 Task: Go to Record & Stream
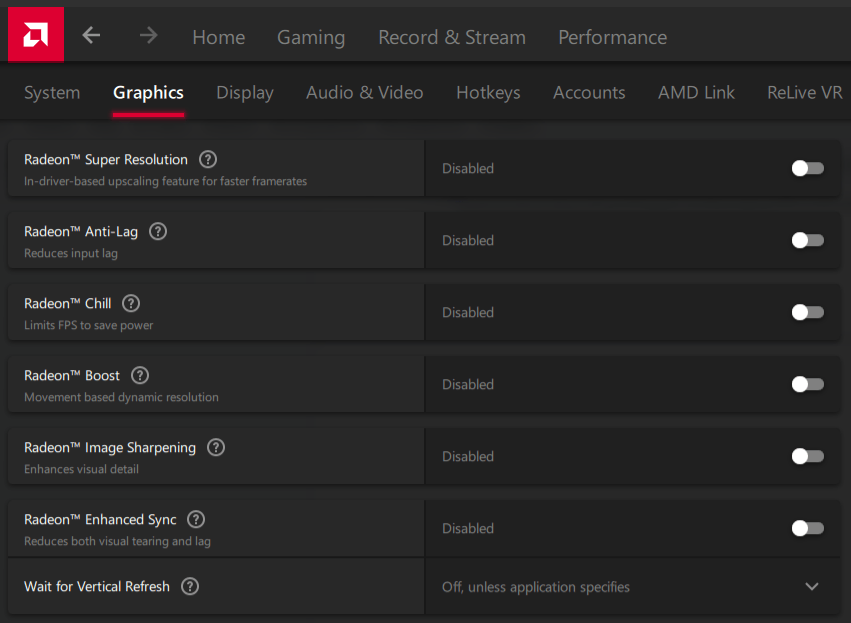(452, 37)
